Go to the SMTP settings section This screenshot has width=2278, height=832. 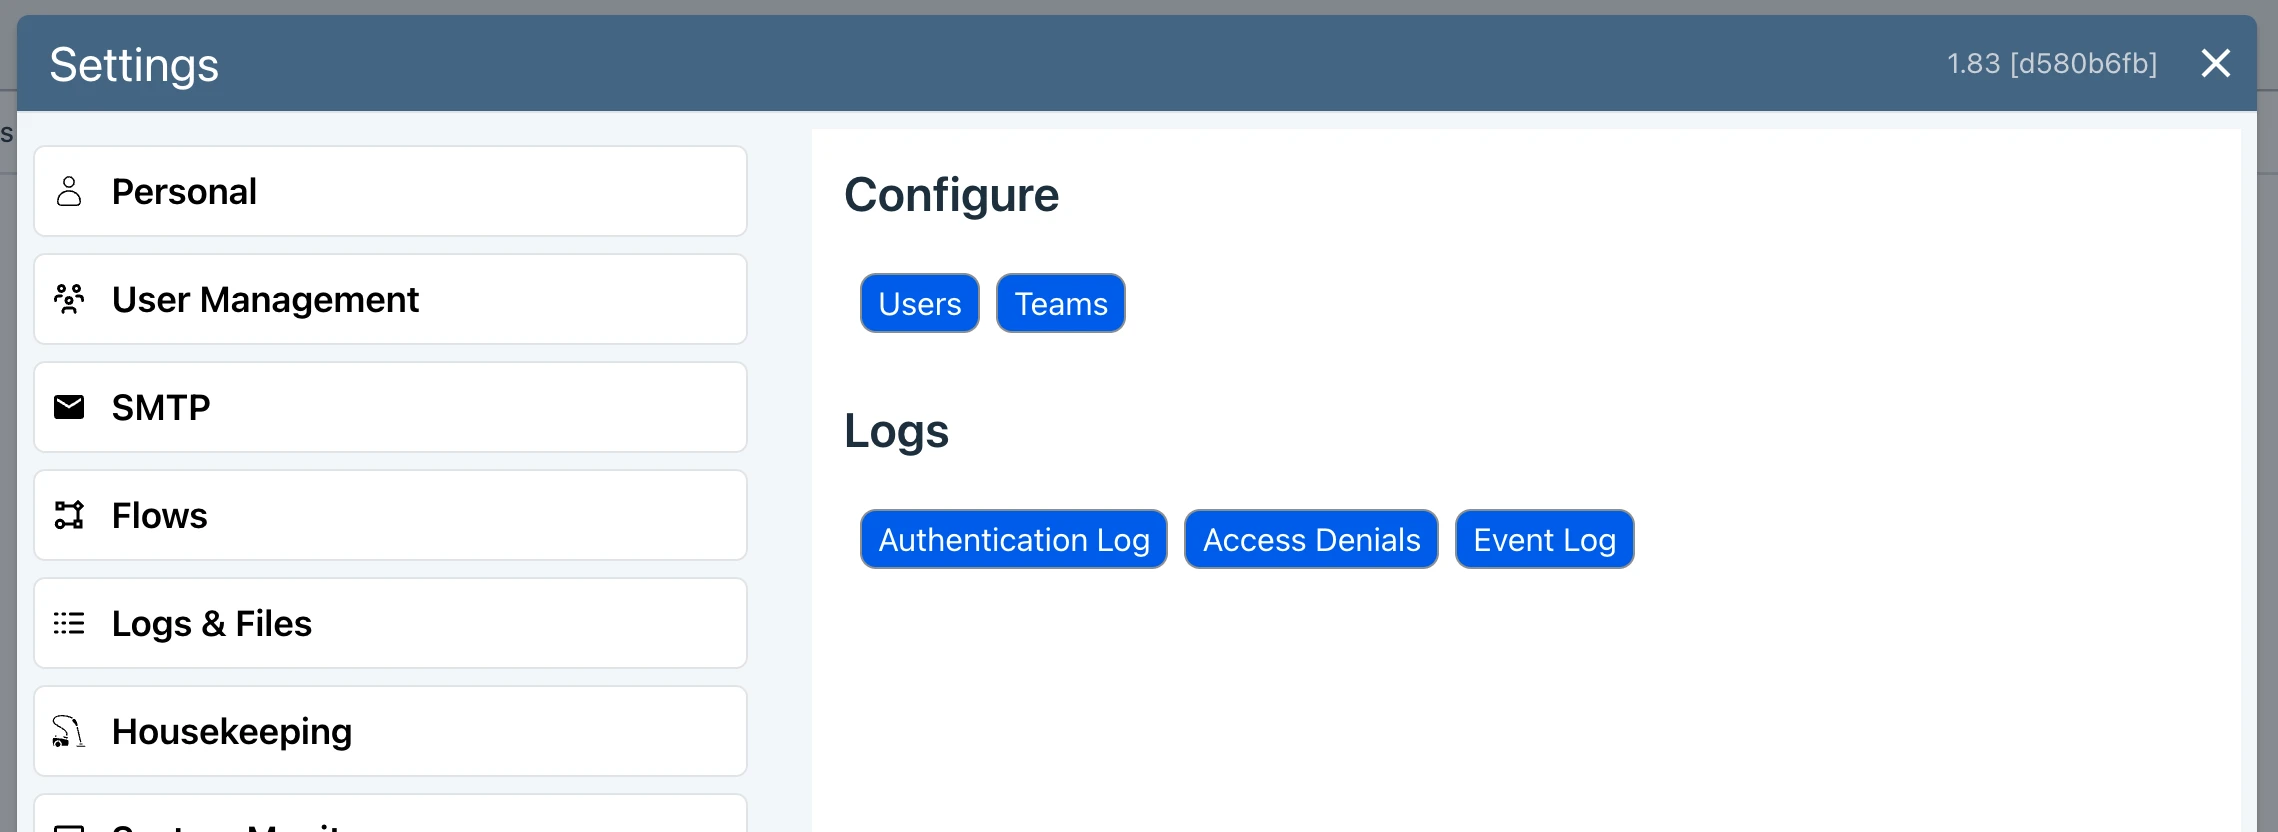390,407
